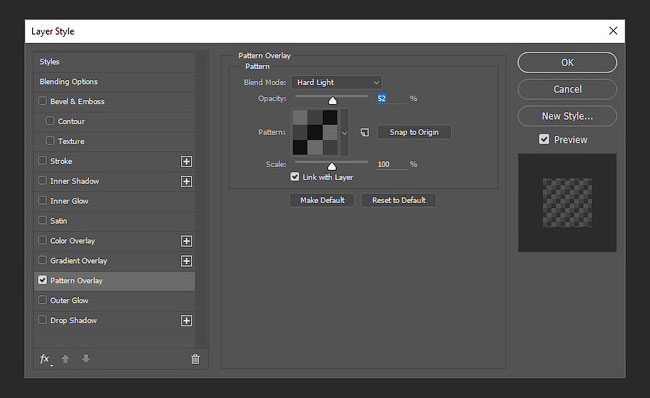The width and height of the screenshot is (650, 398).
Task: Select the Pattern Overlay style label
Action: 76,281
